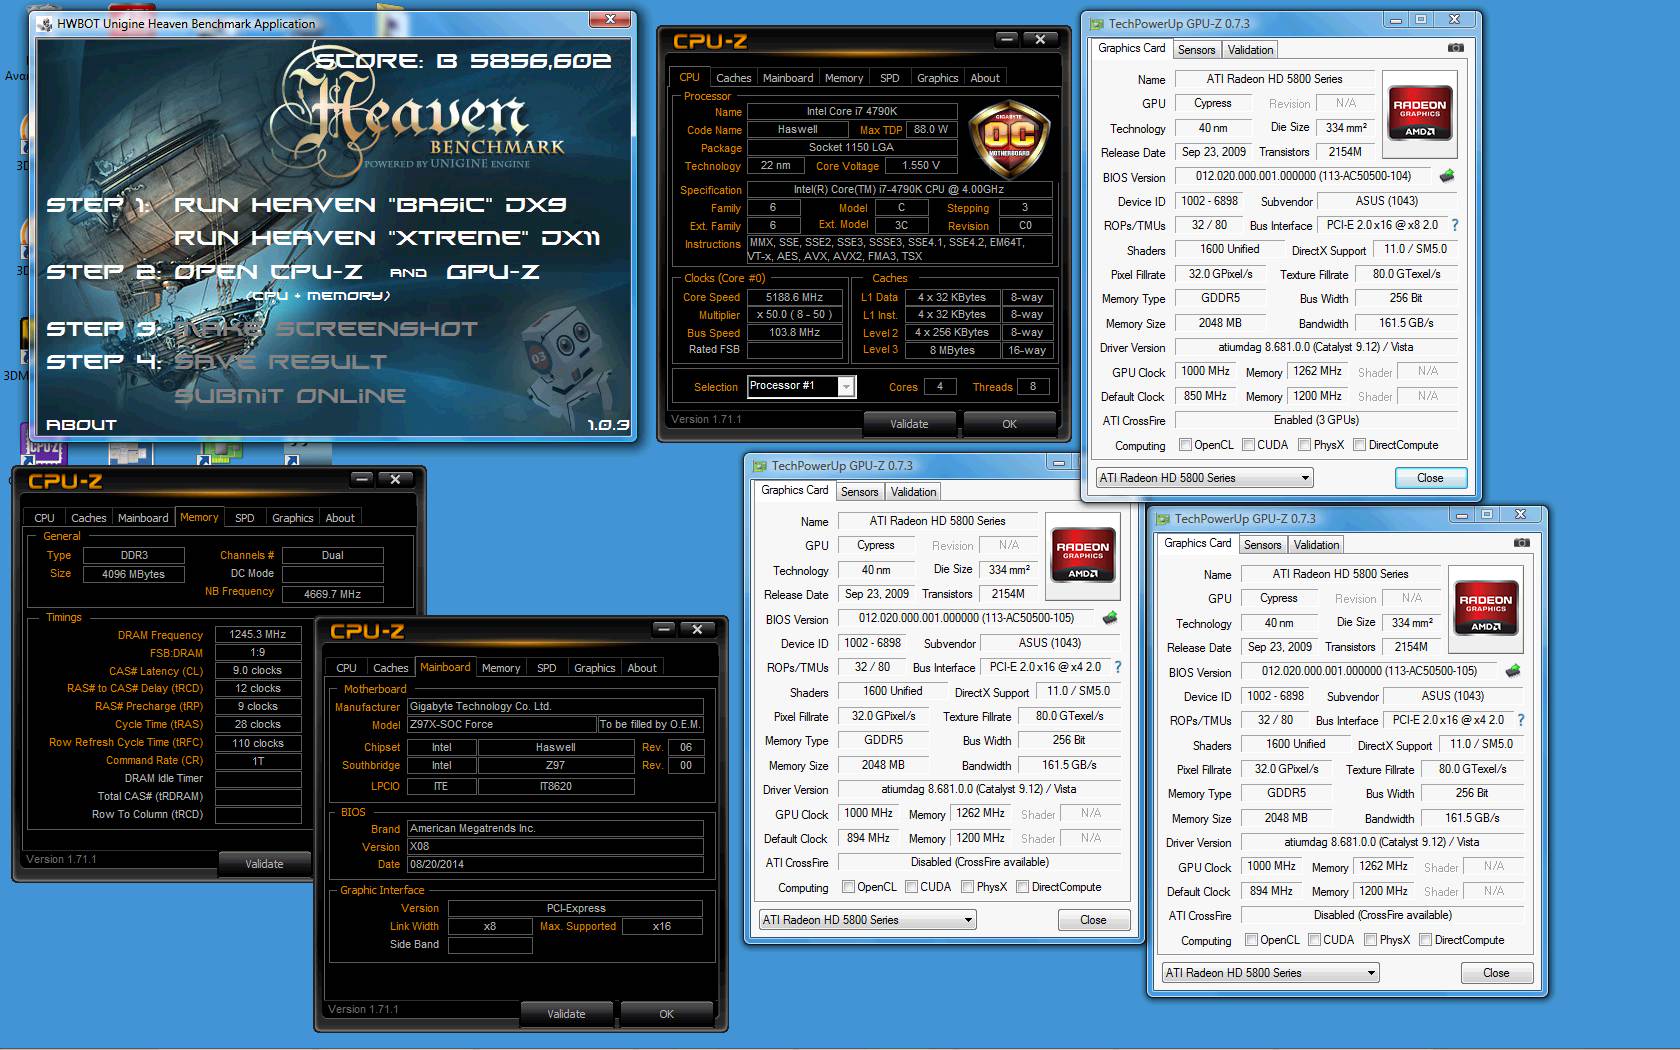Click BIOS save chip icon in top GPU-Z window
The height and width of the screenshot is (1050, 1680).
tap(1446, 176)
